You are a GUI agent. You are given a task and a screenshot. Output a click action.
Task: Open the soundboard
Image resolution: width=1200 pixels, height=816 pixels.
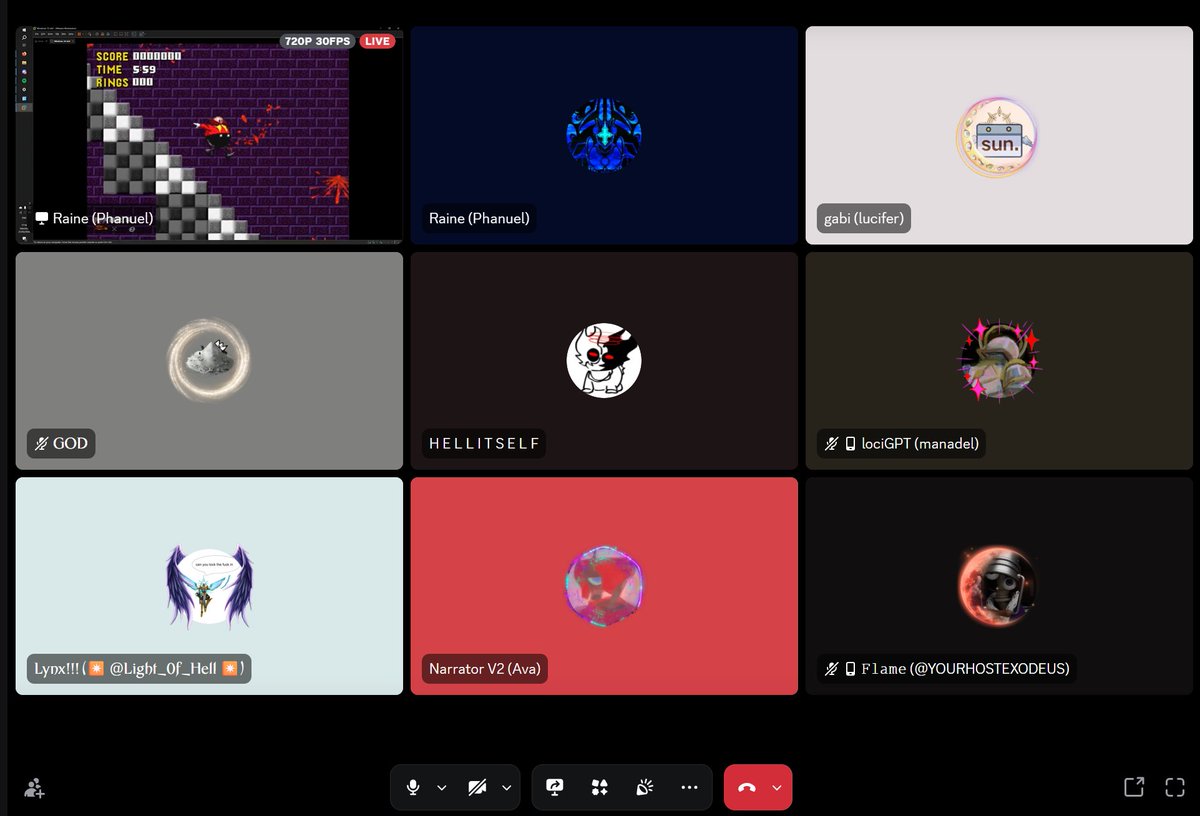tap(645, 787)
